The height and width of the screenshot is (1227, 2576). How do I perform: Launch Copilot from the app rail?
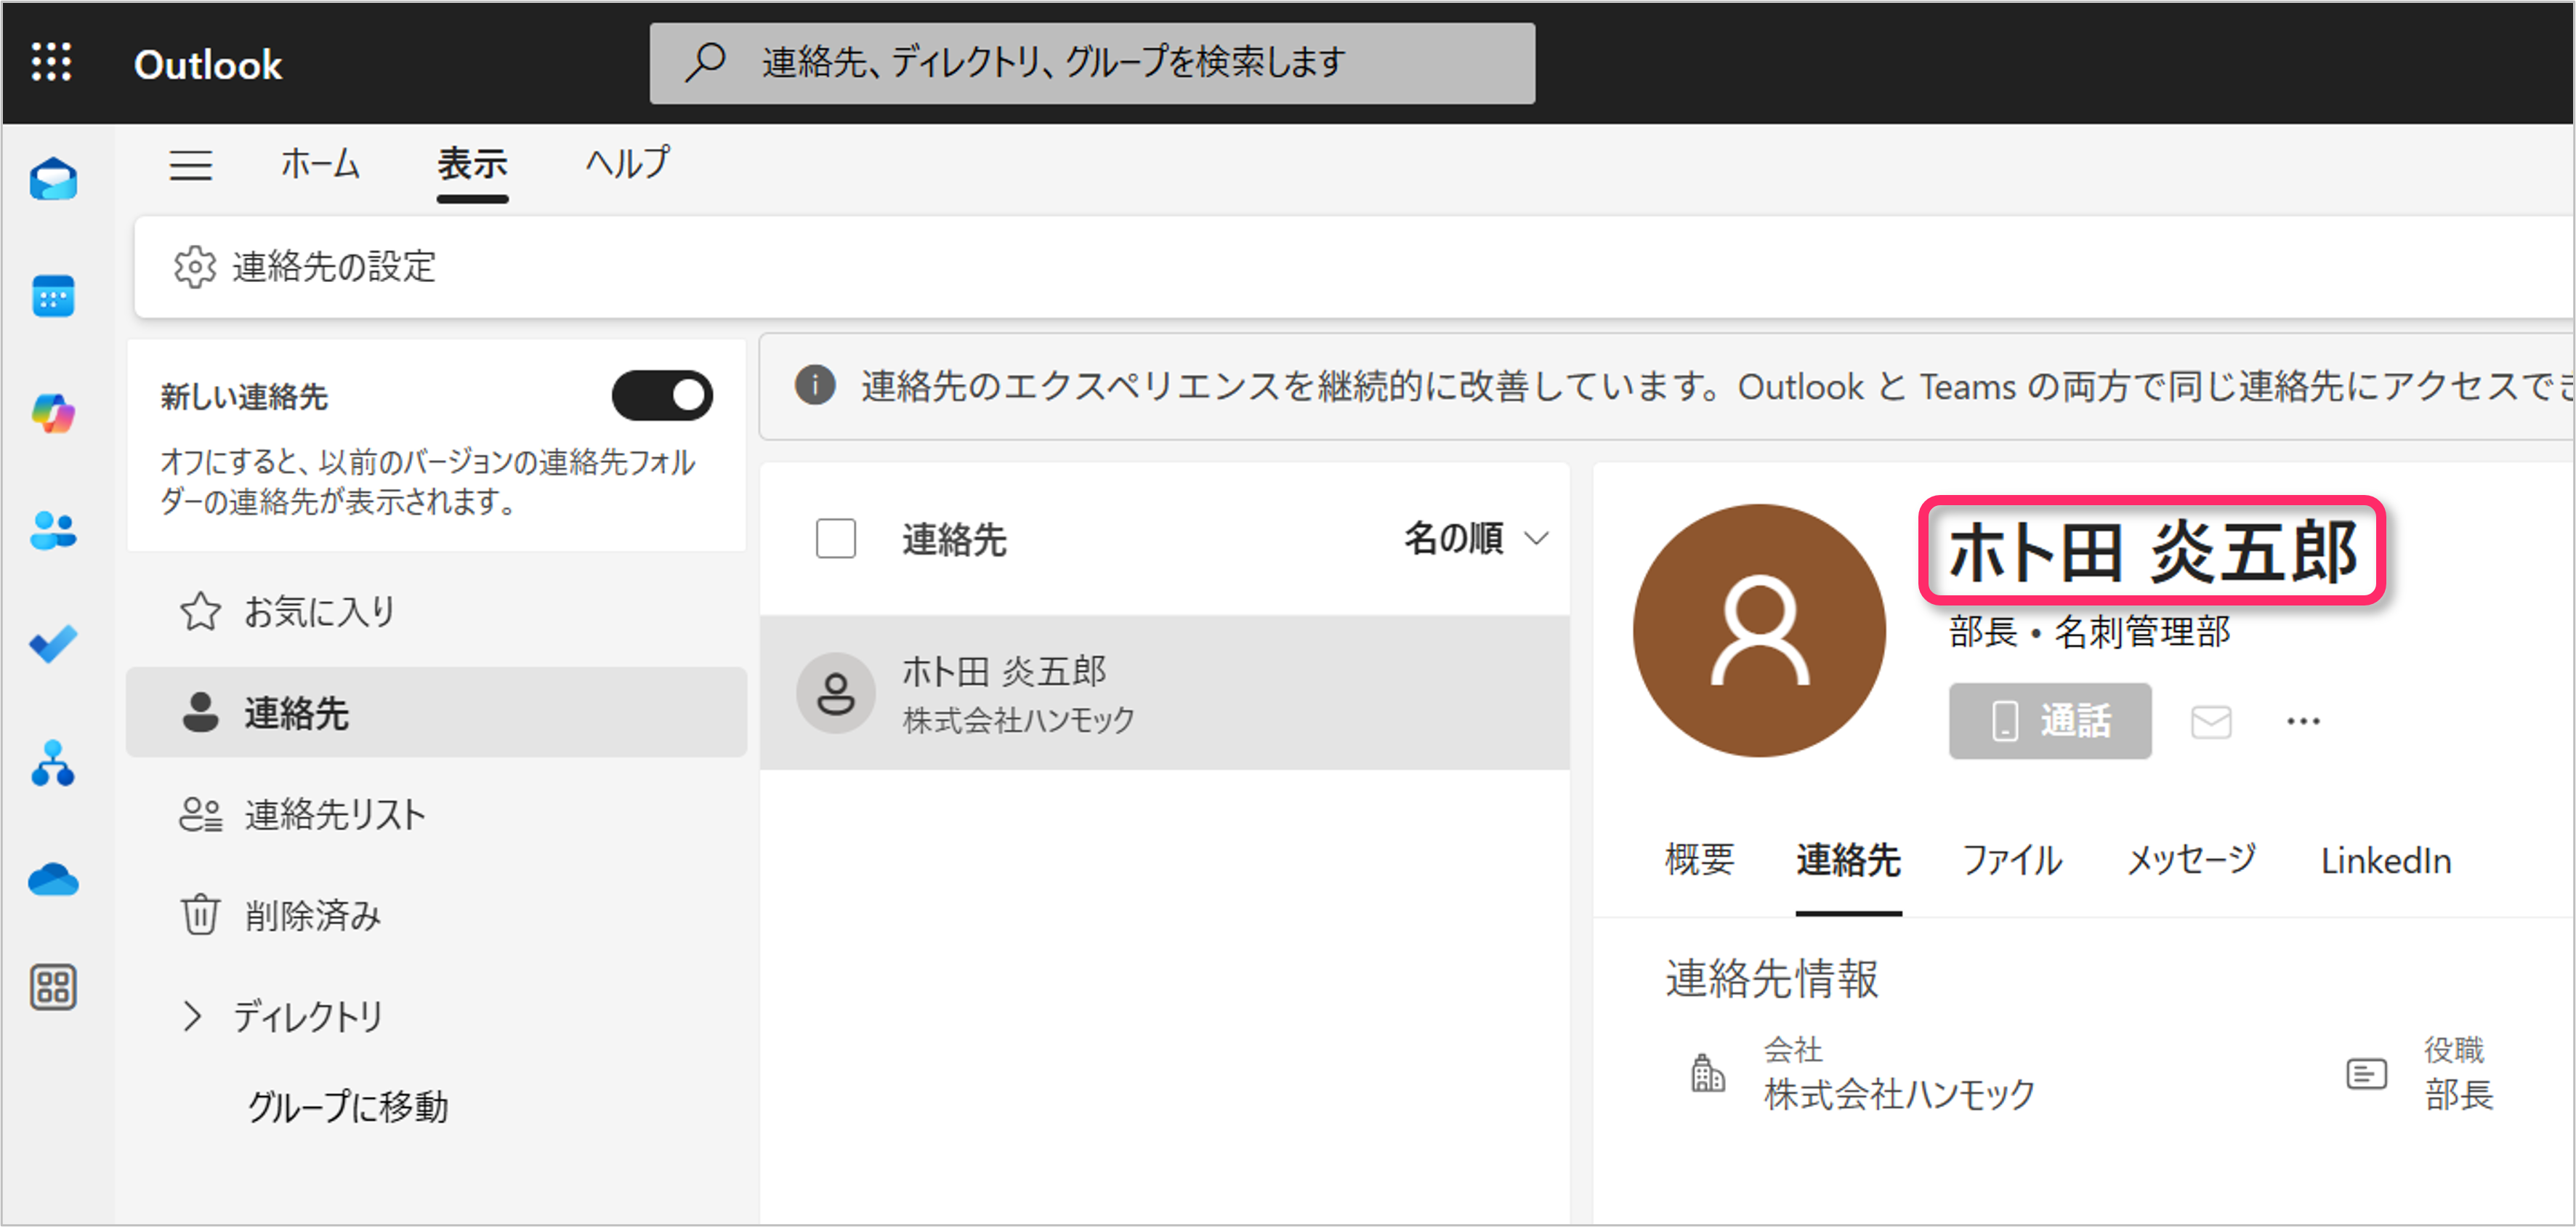pyautogui.click(x=53, y=413)
